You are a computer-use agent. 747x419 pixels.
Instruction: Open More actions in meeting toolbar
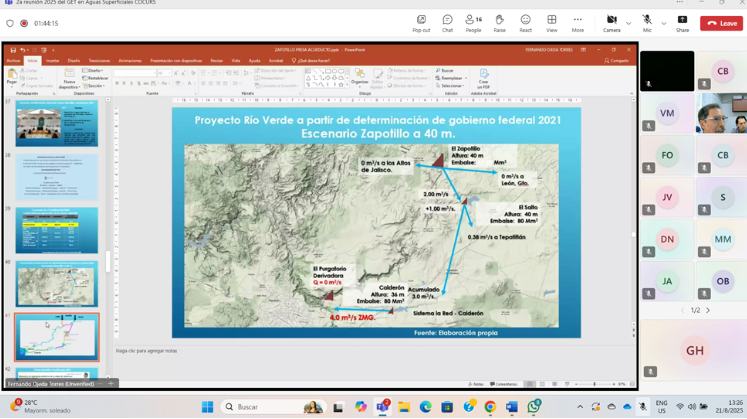[577, 23]
